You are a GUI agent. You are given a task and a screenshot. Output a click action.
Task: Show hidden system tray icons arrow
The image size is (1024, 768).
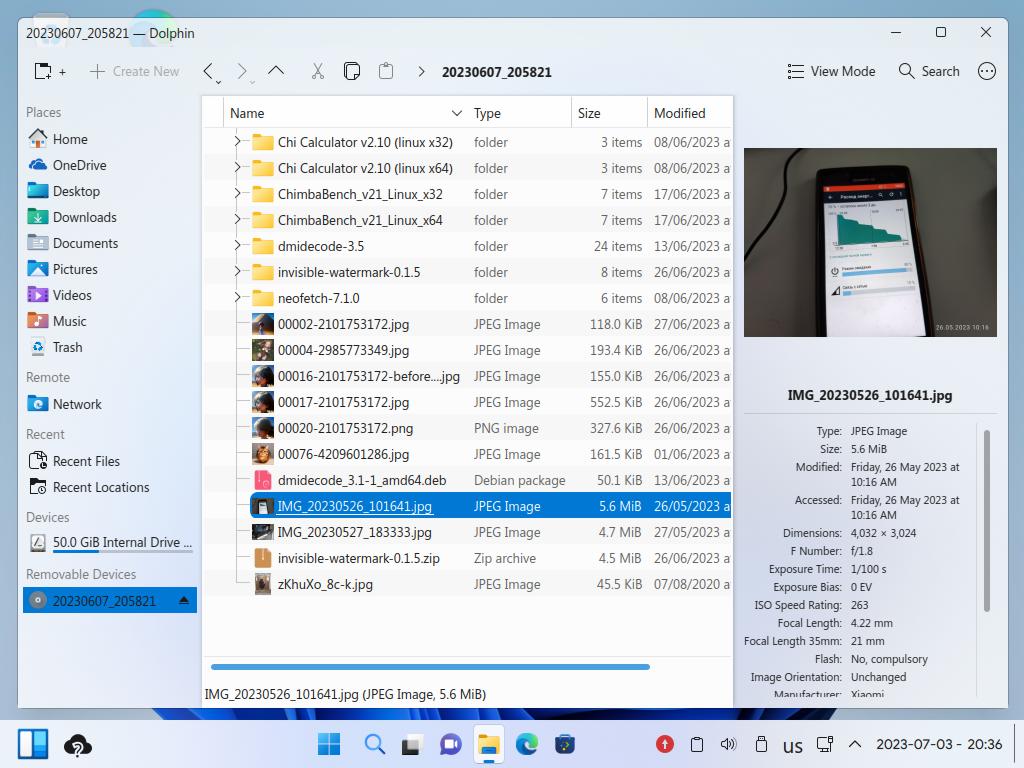pos(855,744)
